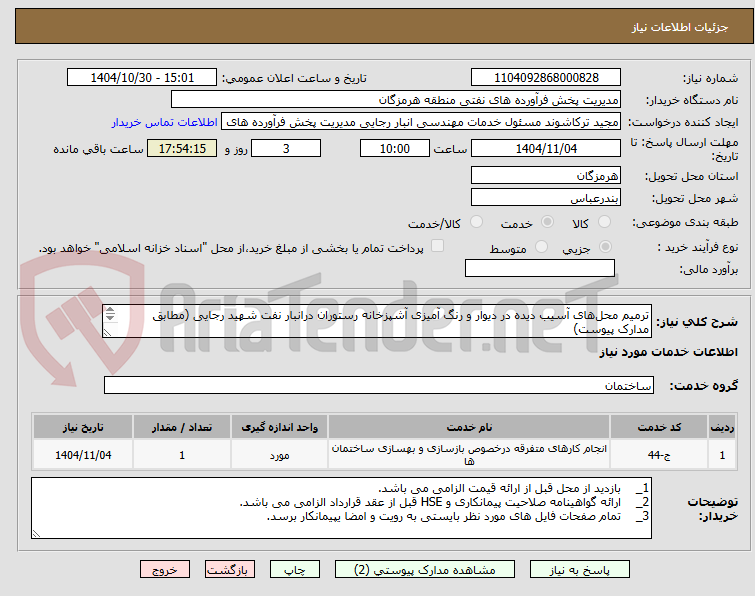Click the service code cell ج-44
755x596 pixels.
point(659,455)
